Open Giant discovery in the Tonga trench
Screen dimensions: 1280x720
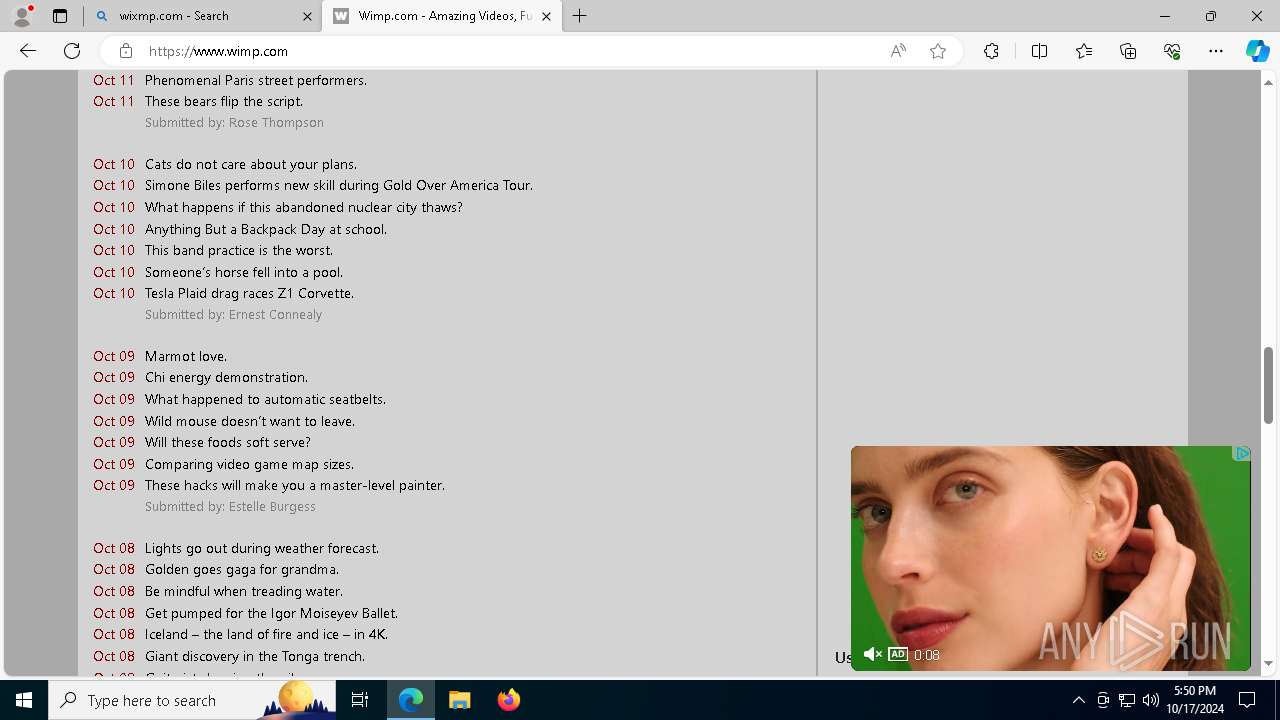tap(255, 656)
